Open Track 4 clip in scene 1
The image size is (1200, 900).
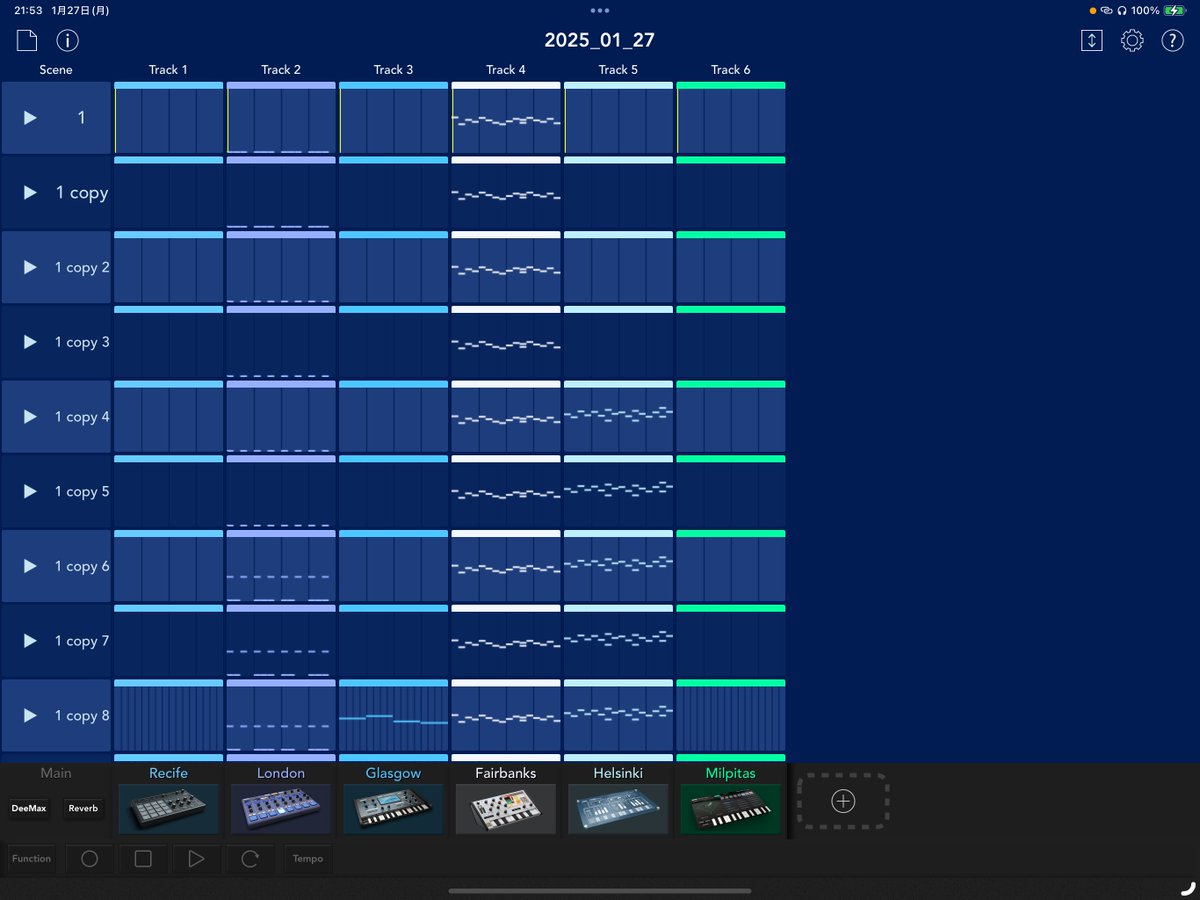(506, 118)
